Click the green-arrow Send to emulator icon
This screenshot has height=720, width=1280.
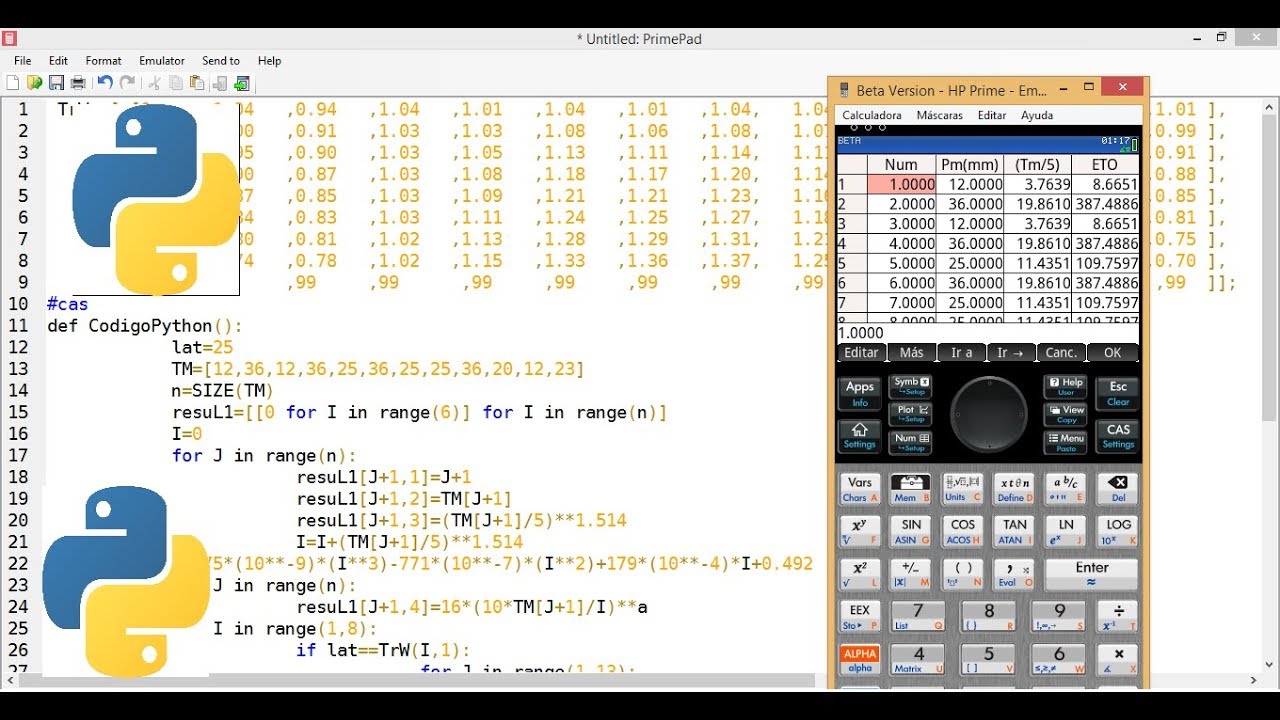241,83
